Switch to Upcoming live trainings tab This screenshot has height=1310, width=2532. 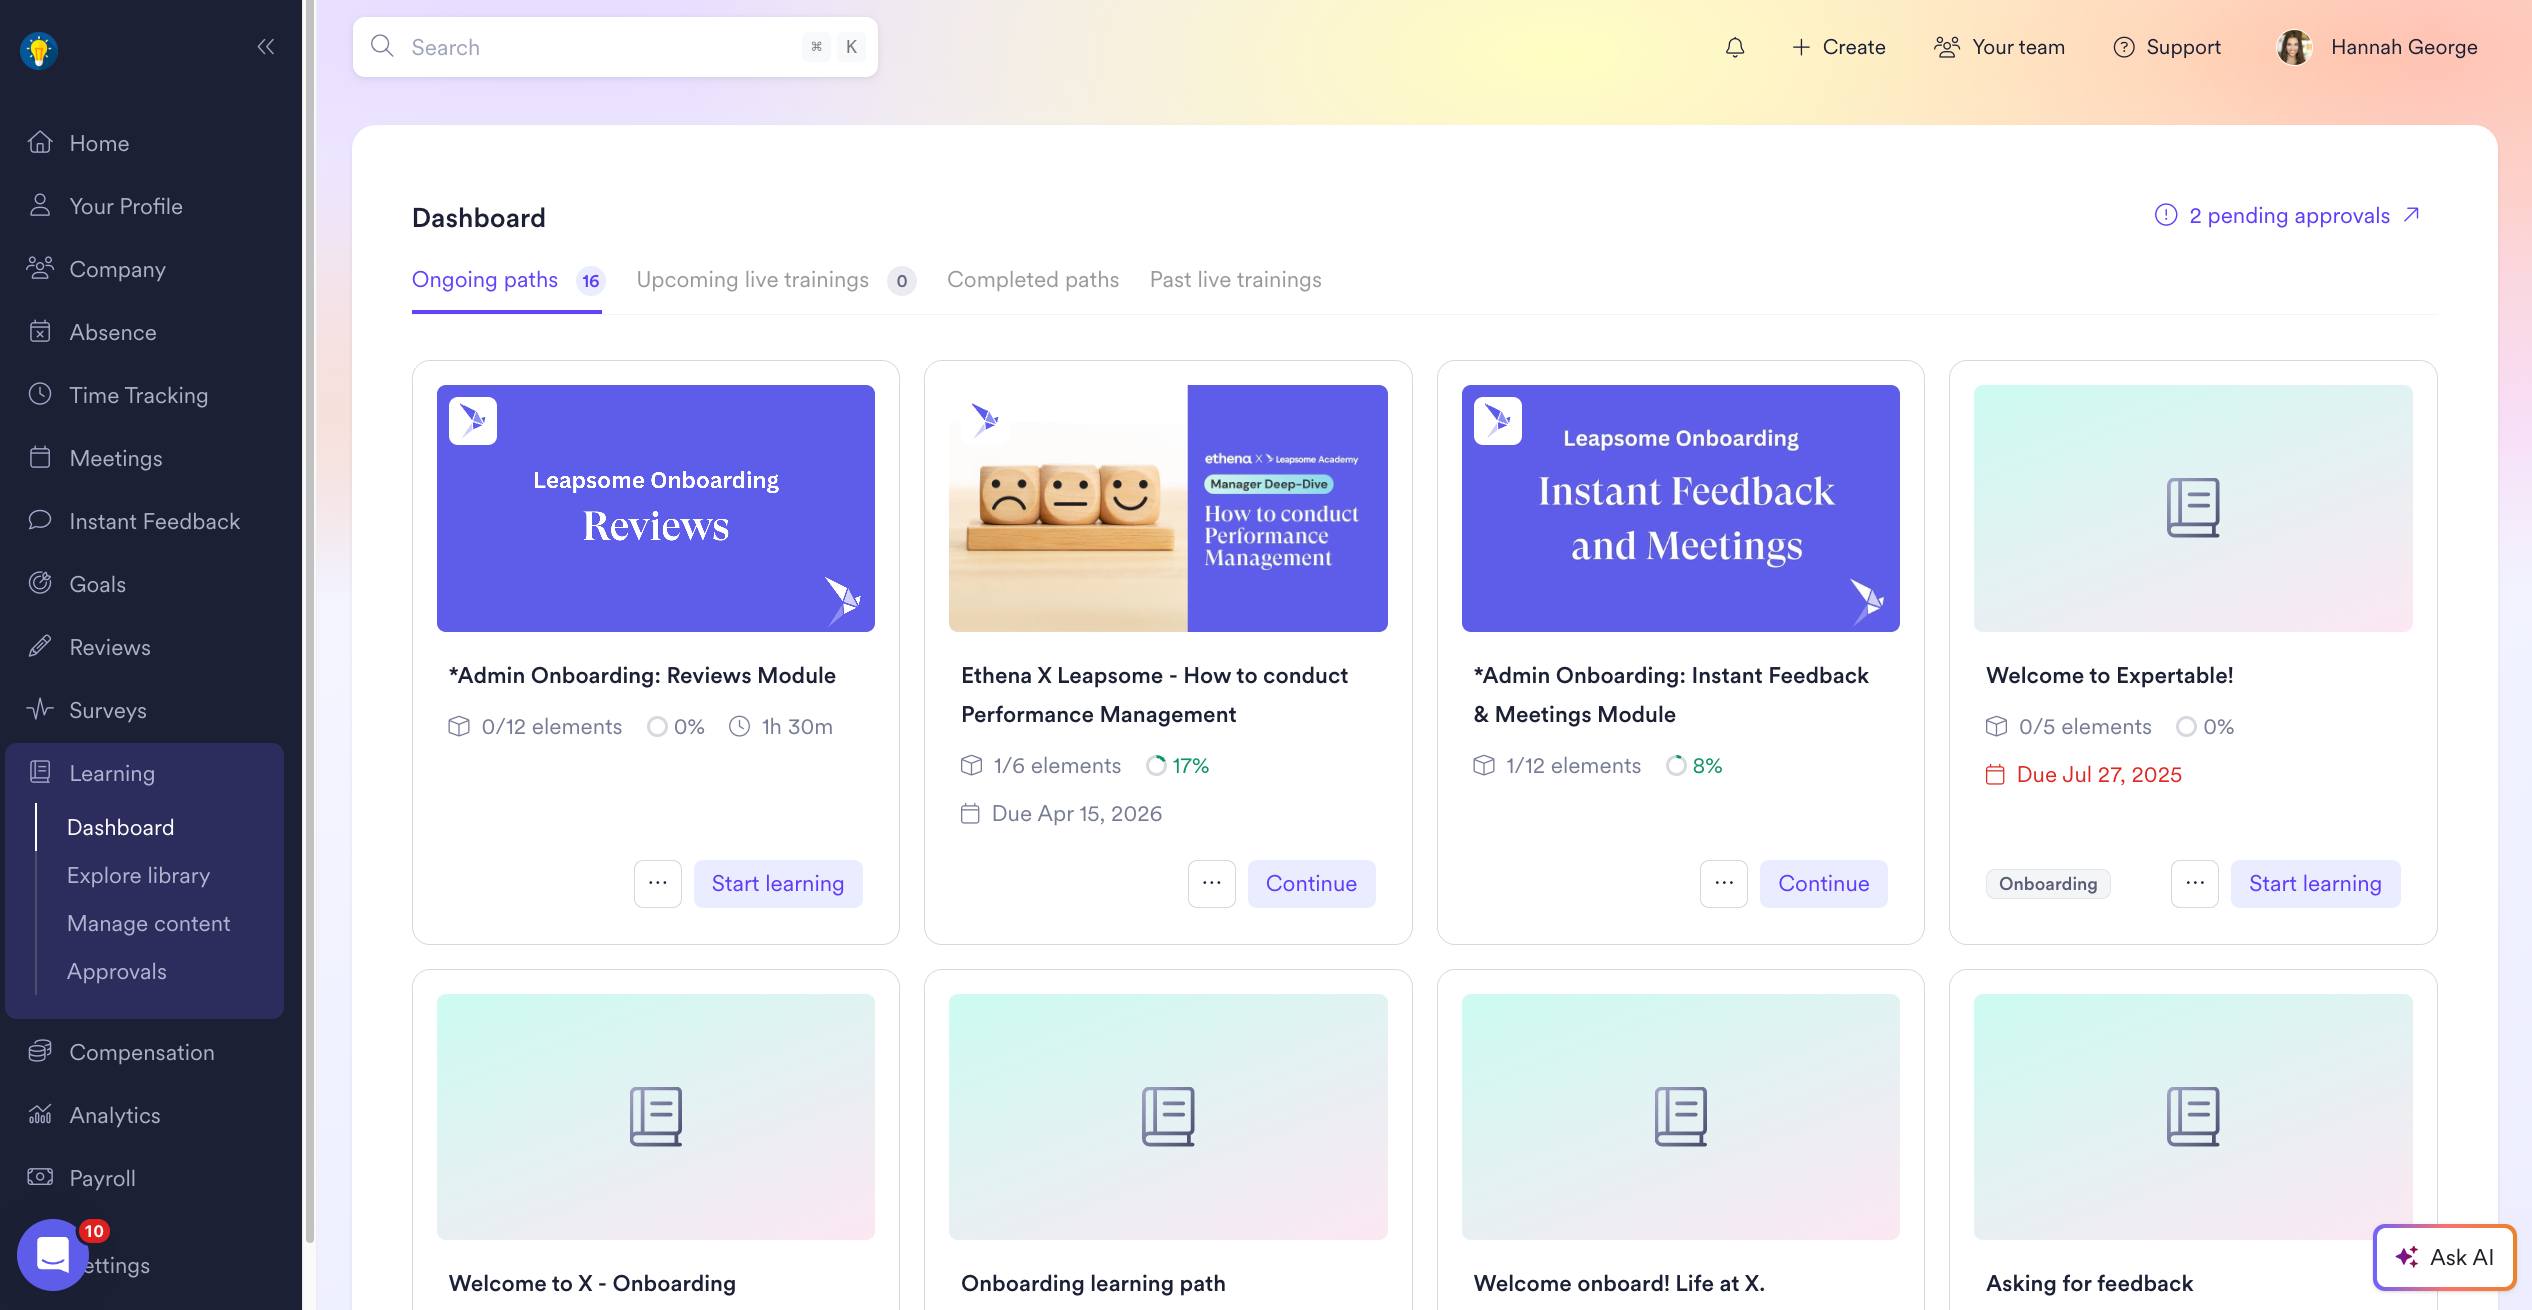tap(752, 280)
